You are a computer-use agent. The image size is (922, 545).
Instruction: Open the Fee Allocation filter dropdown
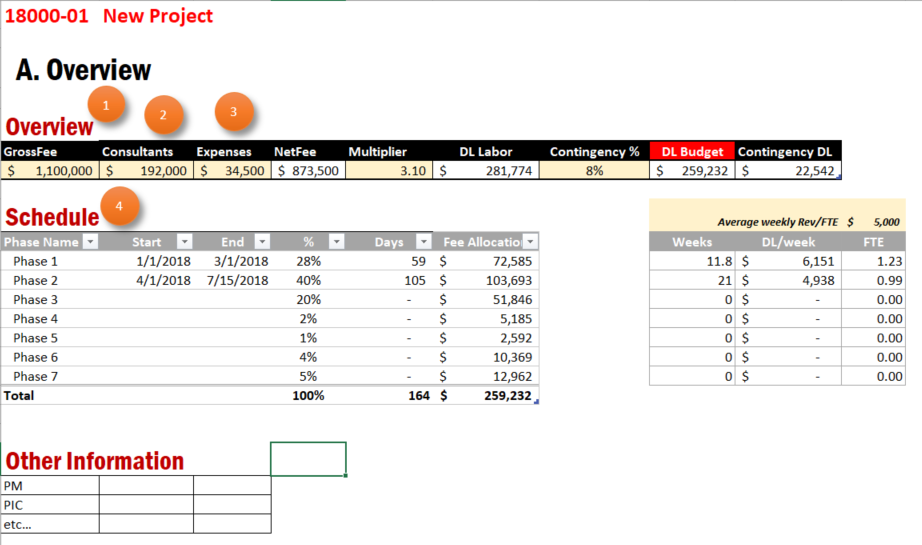pyautogui.click(x=530, y=242)
